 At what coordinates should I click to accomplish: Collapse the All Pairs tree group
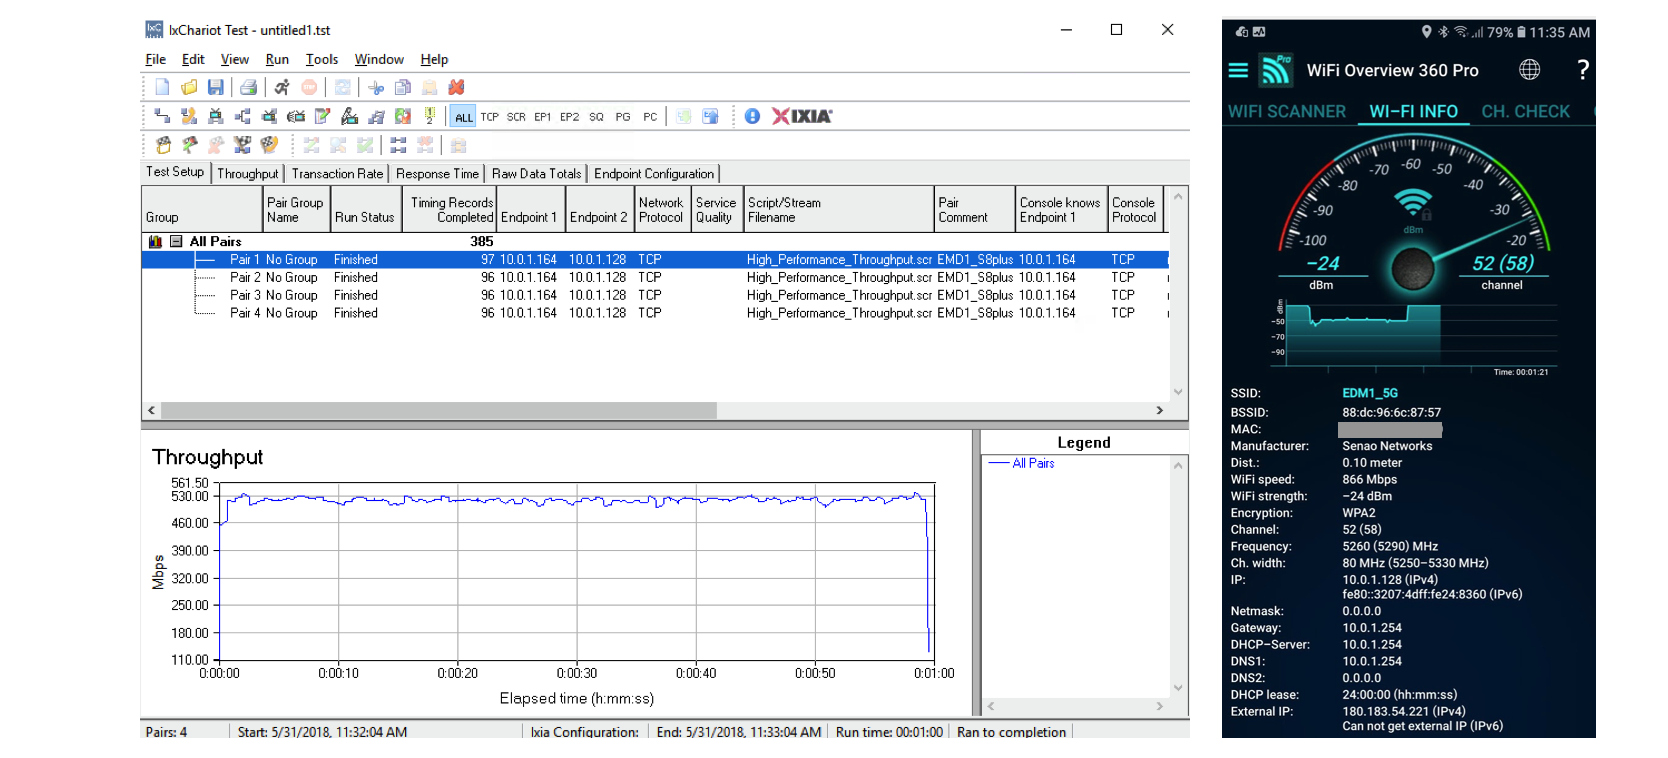pyautogui.click(x=176, y=242)
